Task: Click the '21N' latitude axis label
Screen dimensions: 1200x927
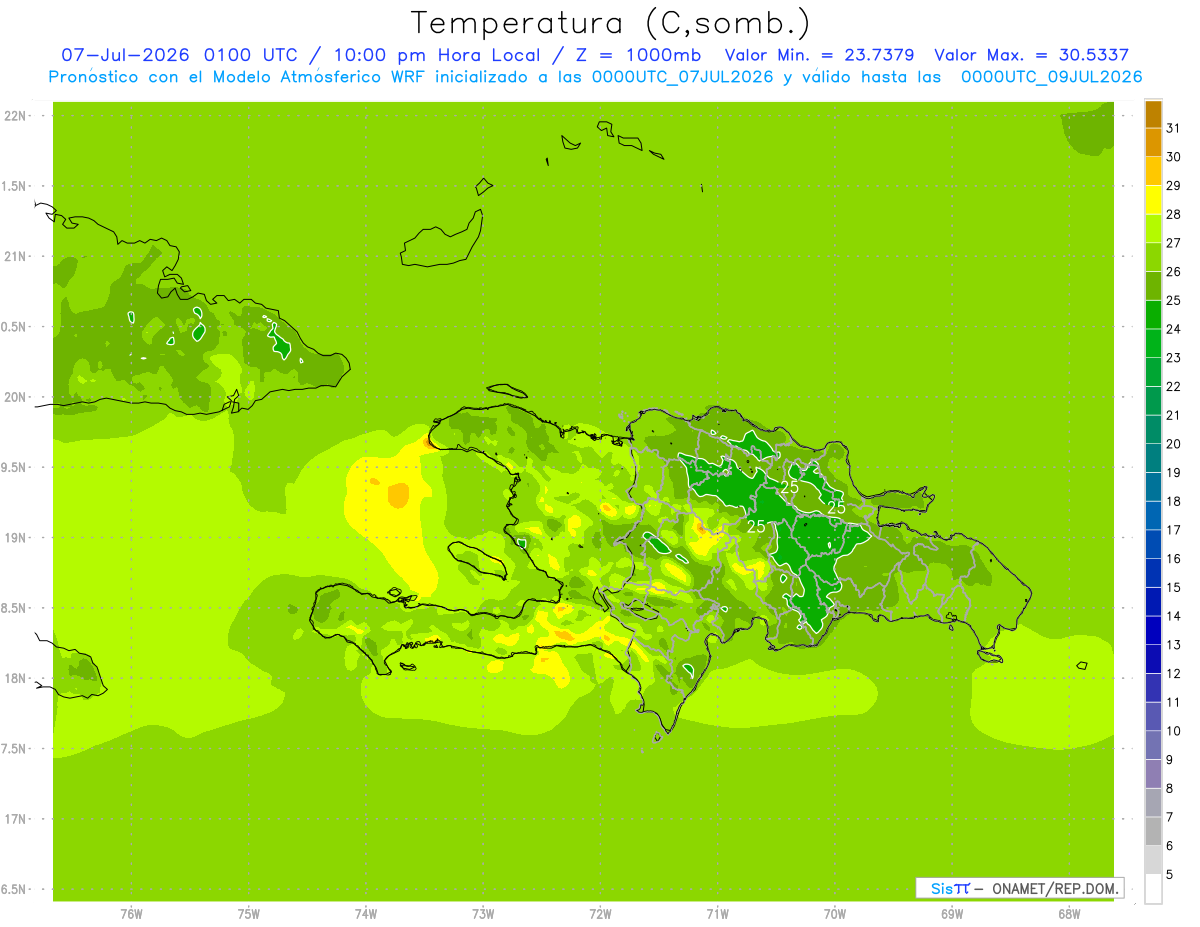Action: [14, 256]
